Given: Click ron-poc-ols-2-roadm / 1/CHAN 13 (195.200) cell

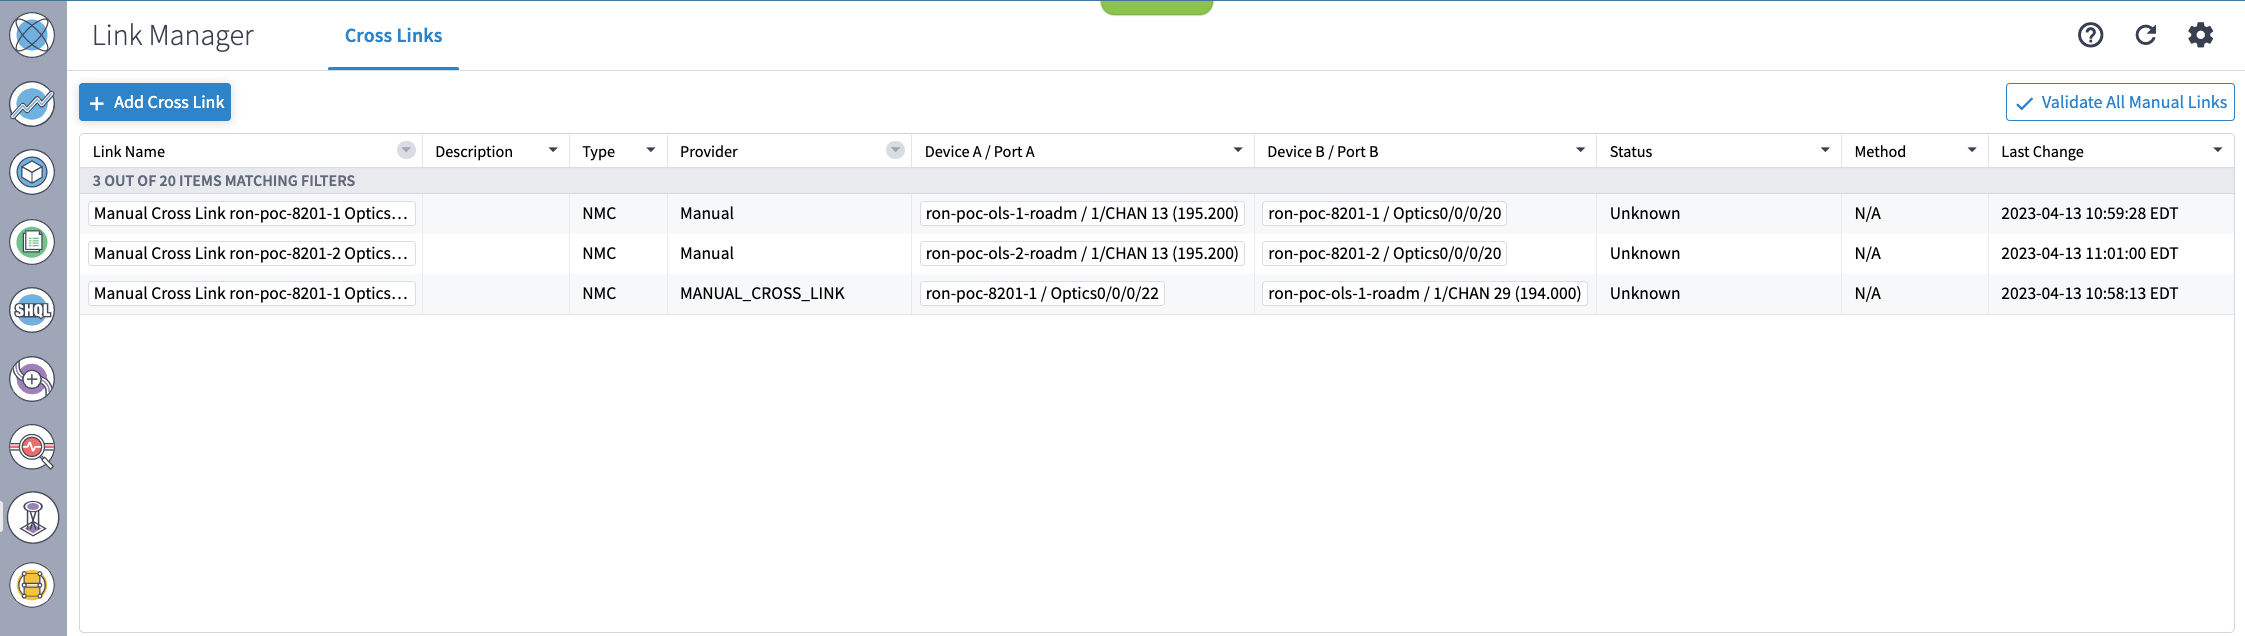Looking at the screenshot, I should 1082,253.
